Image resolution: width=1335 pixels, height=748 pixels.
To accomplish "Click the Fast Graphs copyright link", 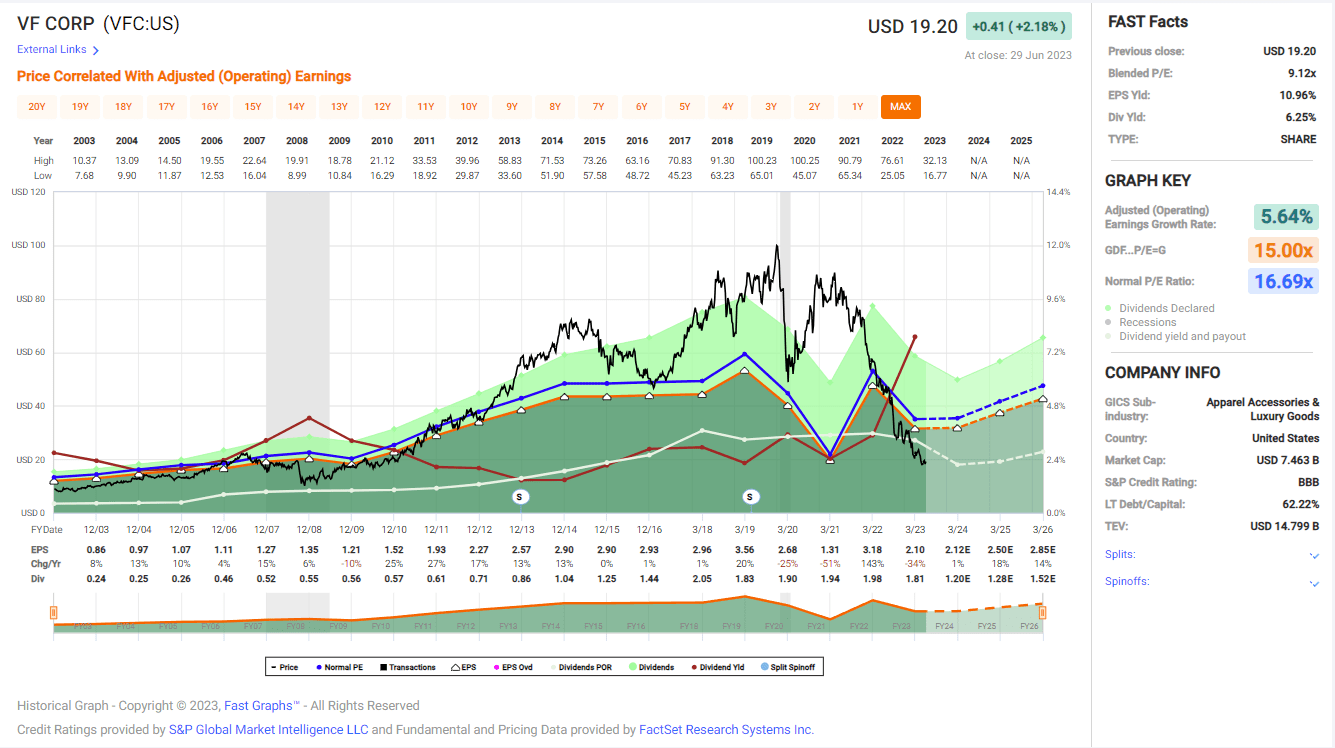I will click(260, 705).
